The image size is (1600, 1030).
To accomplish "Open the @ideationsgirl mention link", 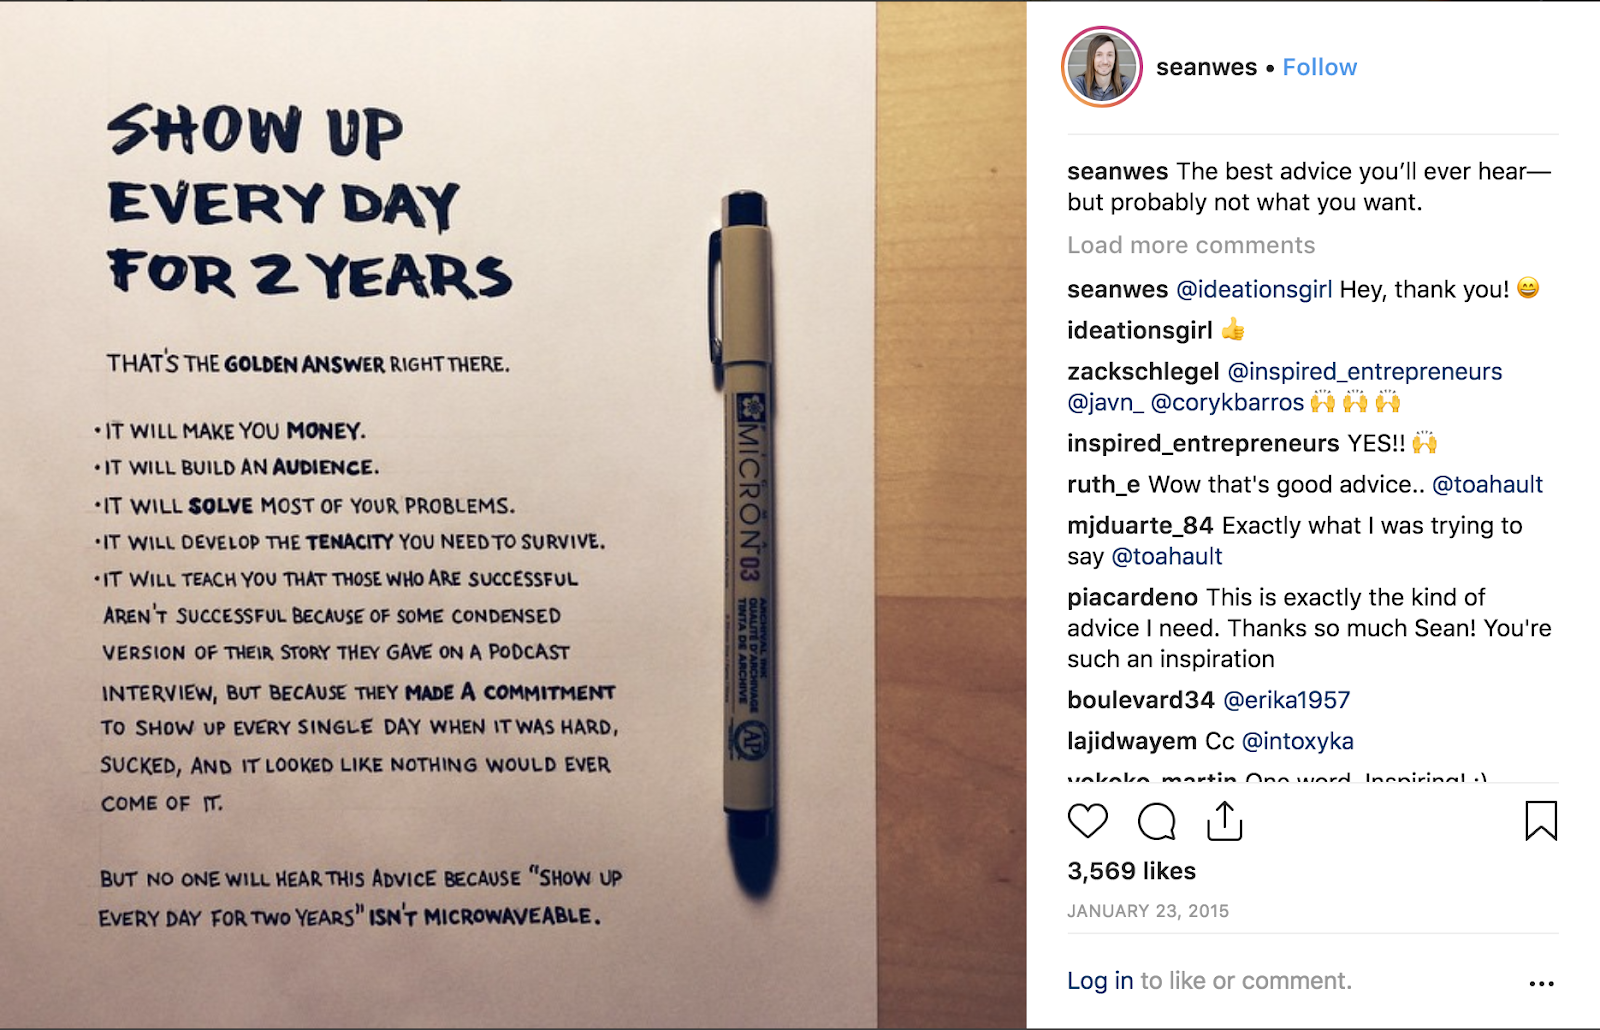I will point(1253,289).
